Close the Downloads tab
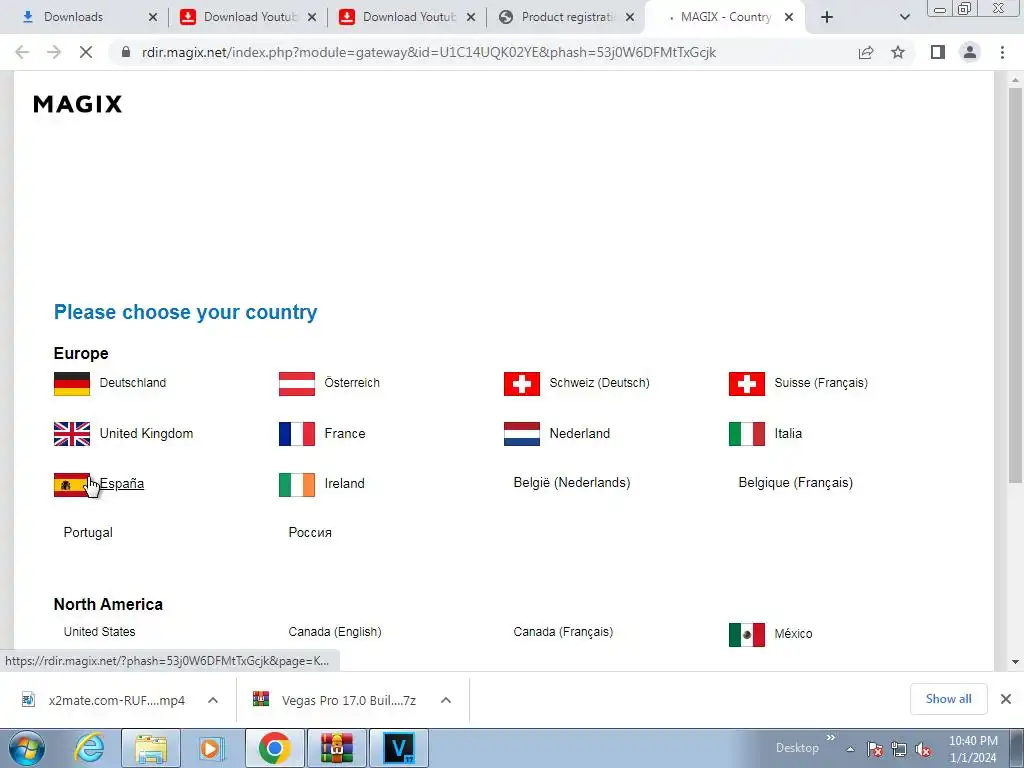This screenshot has height=768, width=1024. coord(153,17)
